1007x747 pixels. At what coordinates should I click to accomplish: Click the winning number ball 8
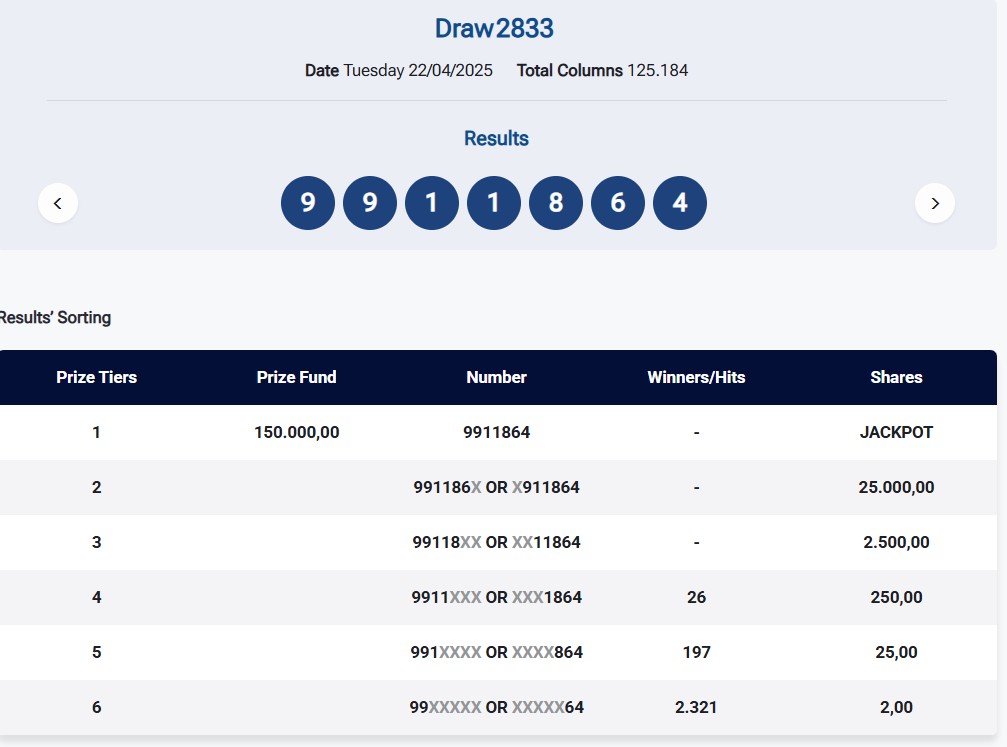coord(556,203)
